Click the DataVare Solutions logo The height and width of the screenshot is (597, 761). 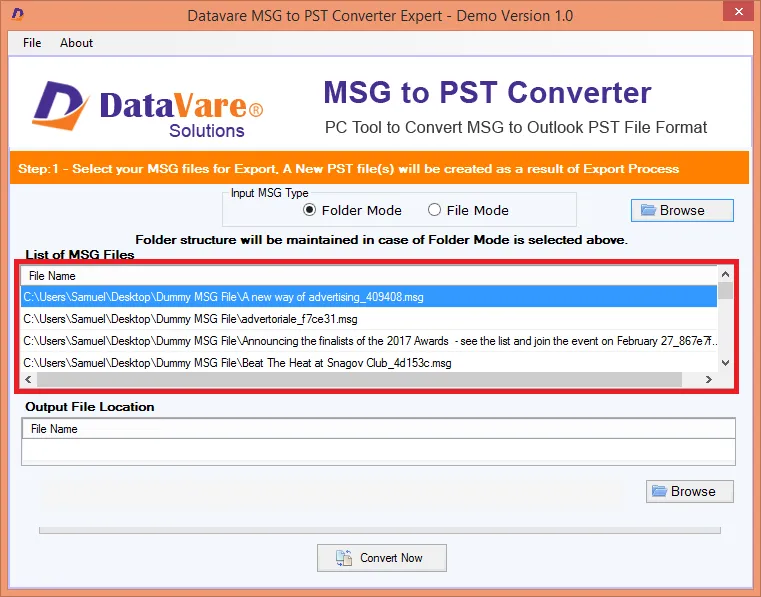coord(148,109)
